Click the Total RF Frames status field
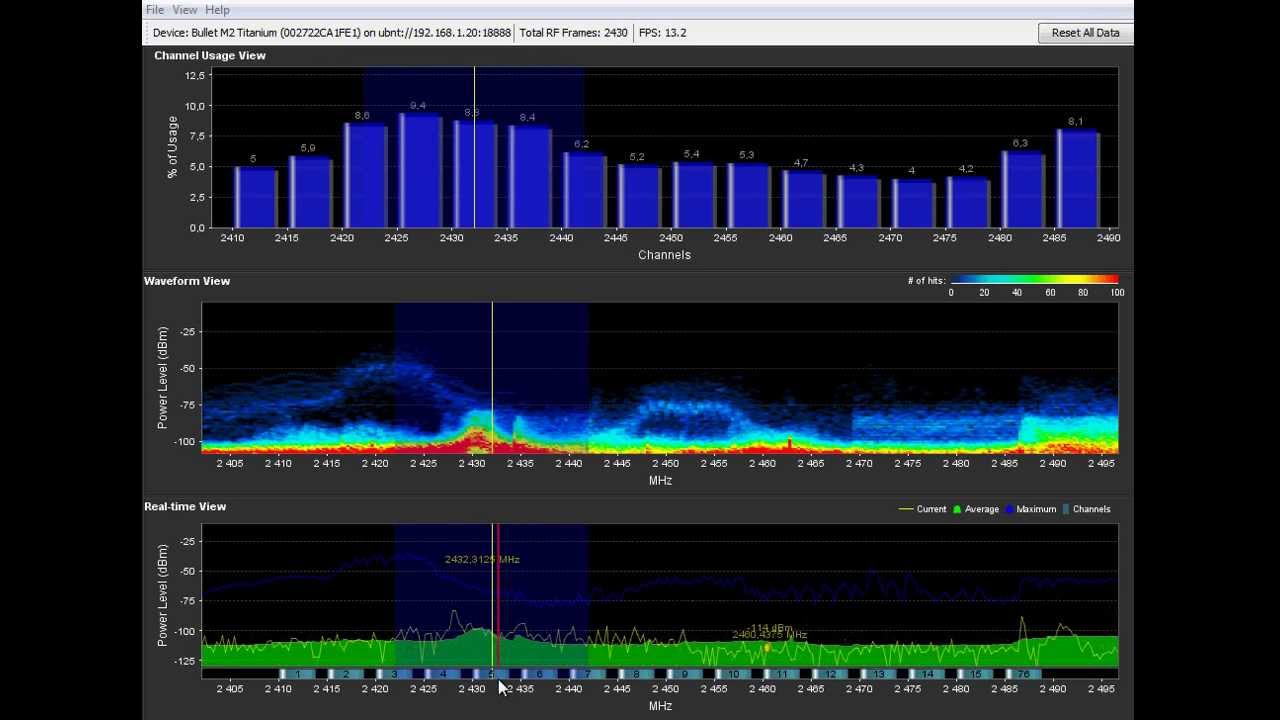Viewport: 1280px width, 720px height. coord(573,33)
